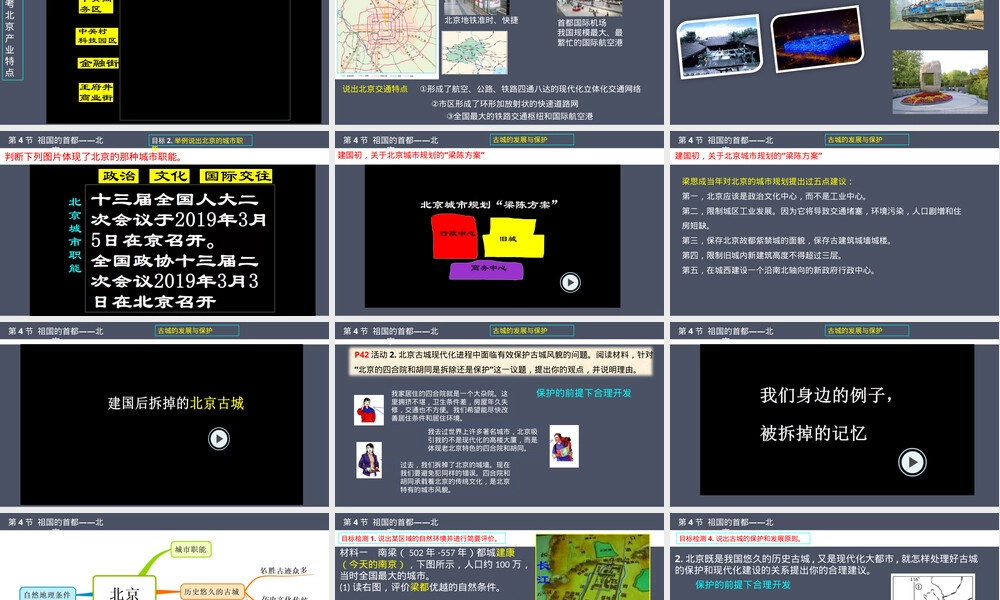Click the 古城的发展与保护 tag on the P42 活动 slide
The height and width of the screenshot is (600, 1000).
532,331
